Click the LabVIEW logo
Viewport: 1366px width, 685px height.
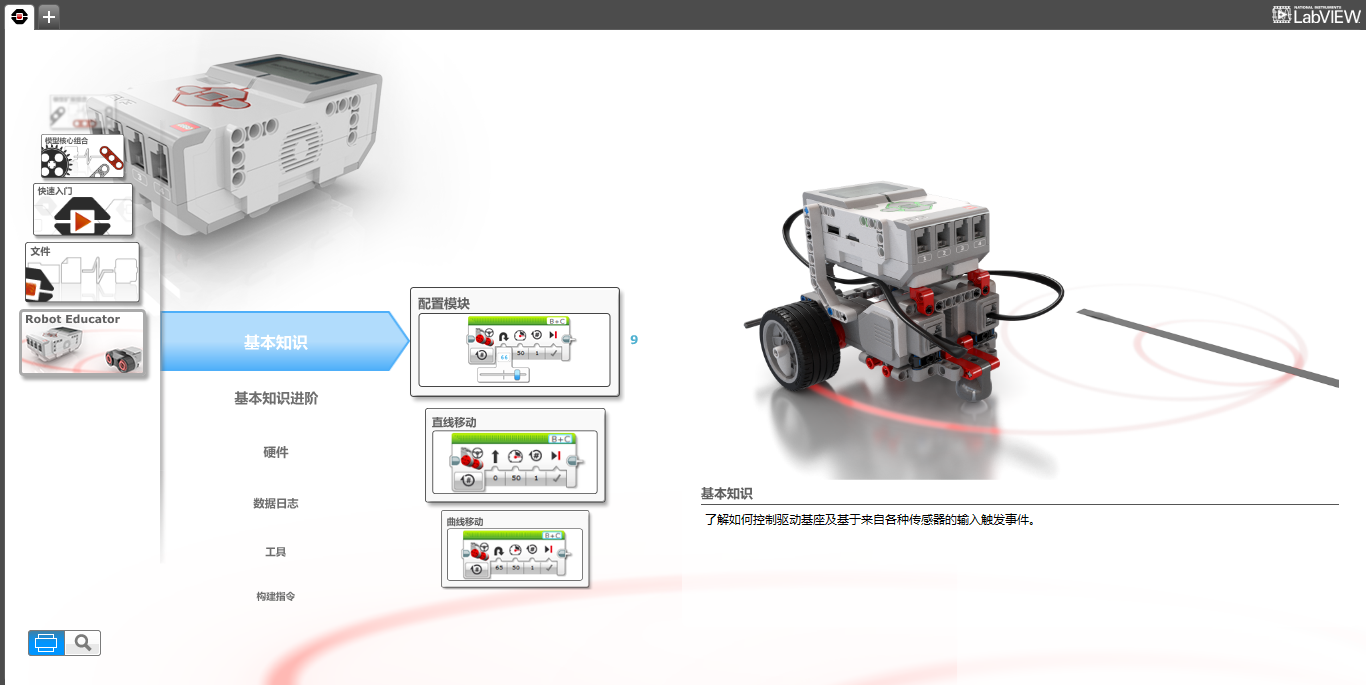[x=1317, y=14]
